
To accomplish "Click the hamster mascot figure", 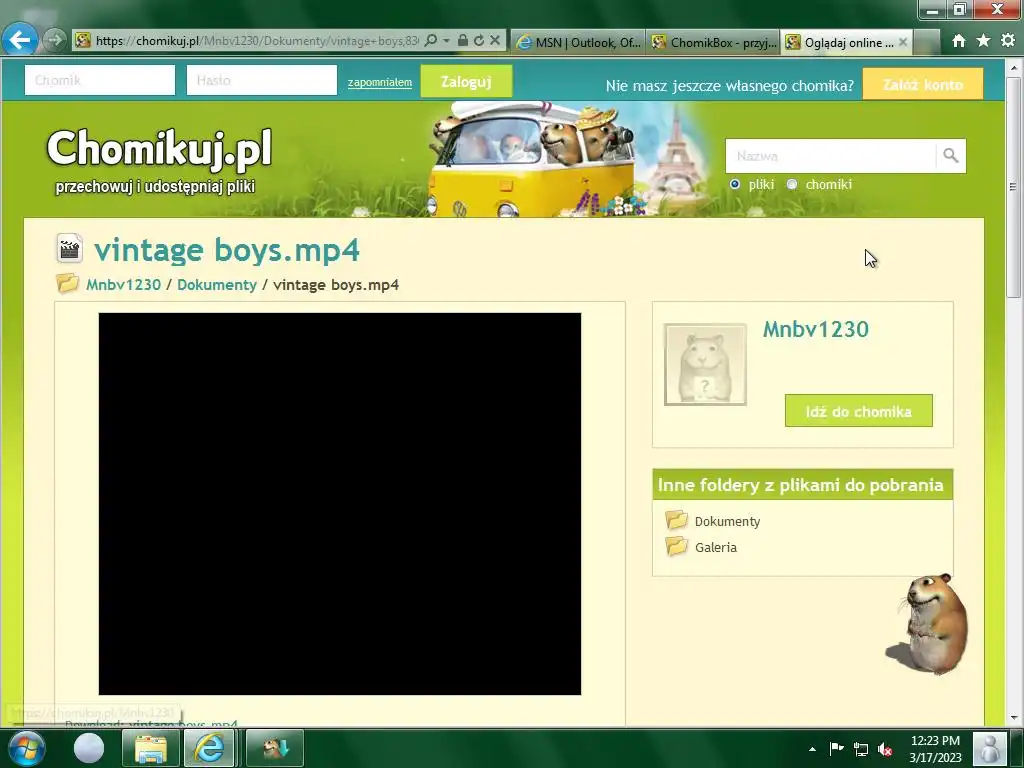I will click(x=929, y=624).
